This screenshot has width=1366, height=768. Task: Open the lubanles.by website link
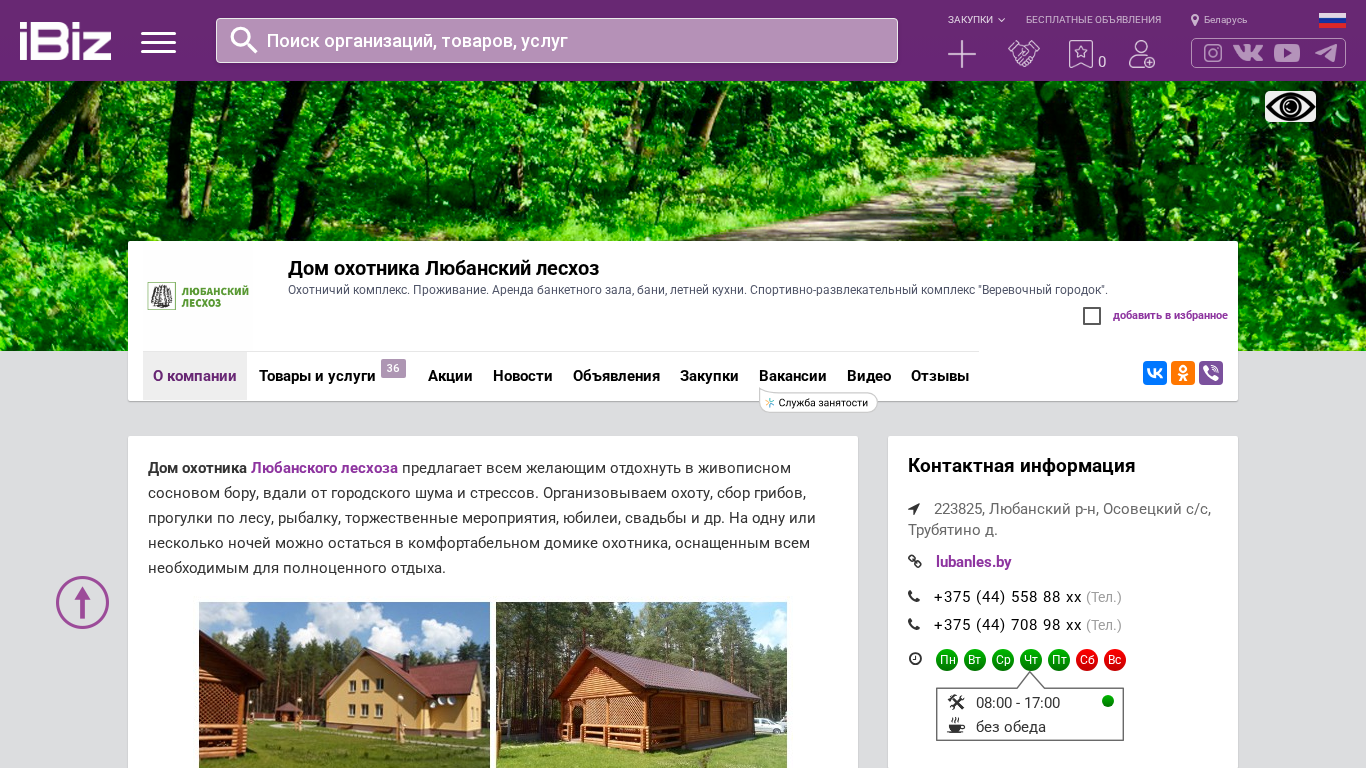[x=974, y=562]
